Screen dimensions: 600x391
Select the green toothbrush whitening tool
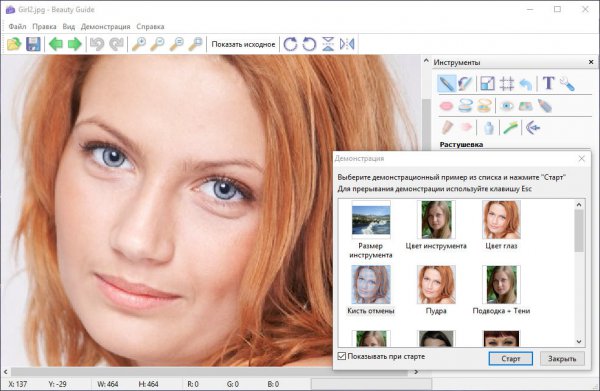click(510, 127)
